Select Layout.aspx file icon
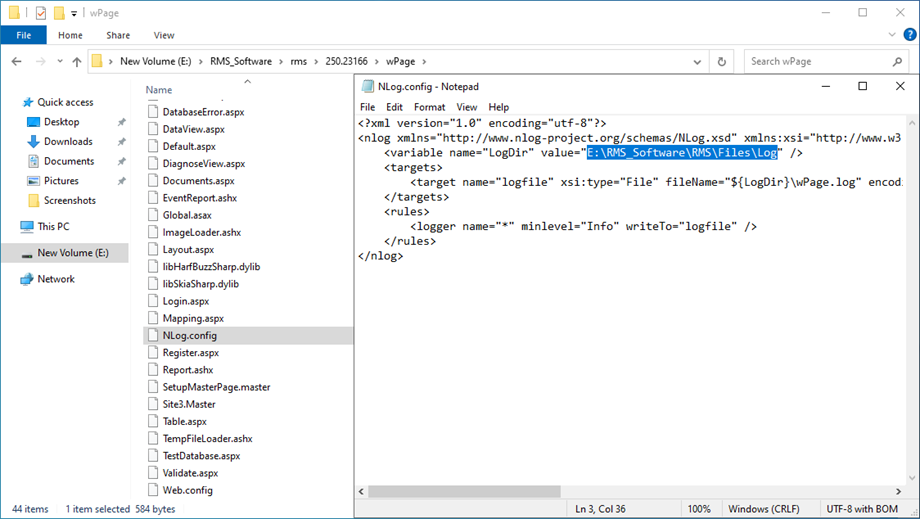 coord(153,249)
